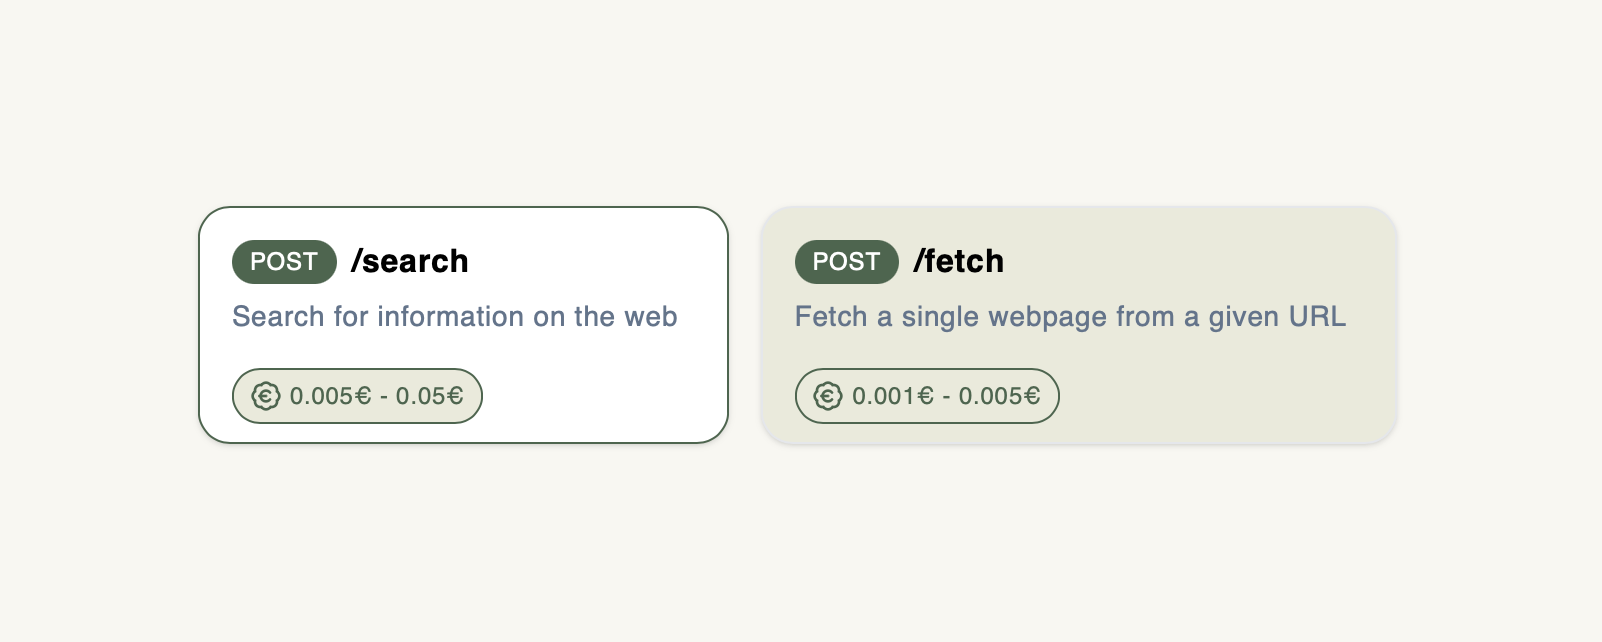Click the 0.005€ - 0.05€ price pill
The width and height of the screenshot is (1602, 642).
(x=357, y=396)
